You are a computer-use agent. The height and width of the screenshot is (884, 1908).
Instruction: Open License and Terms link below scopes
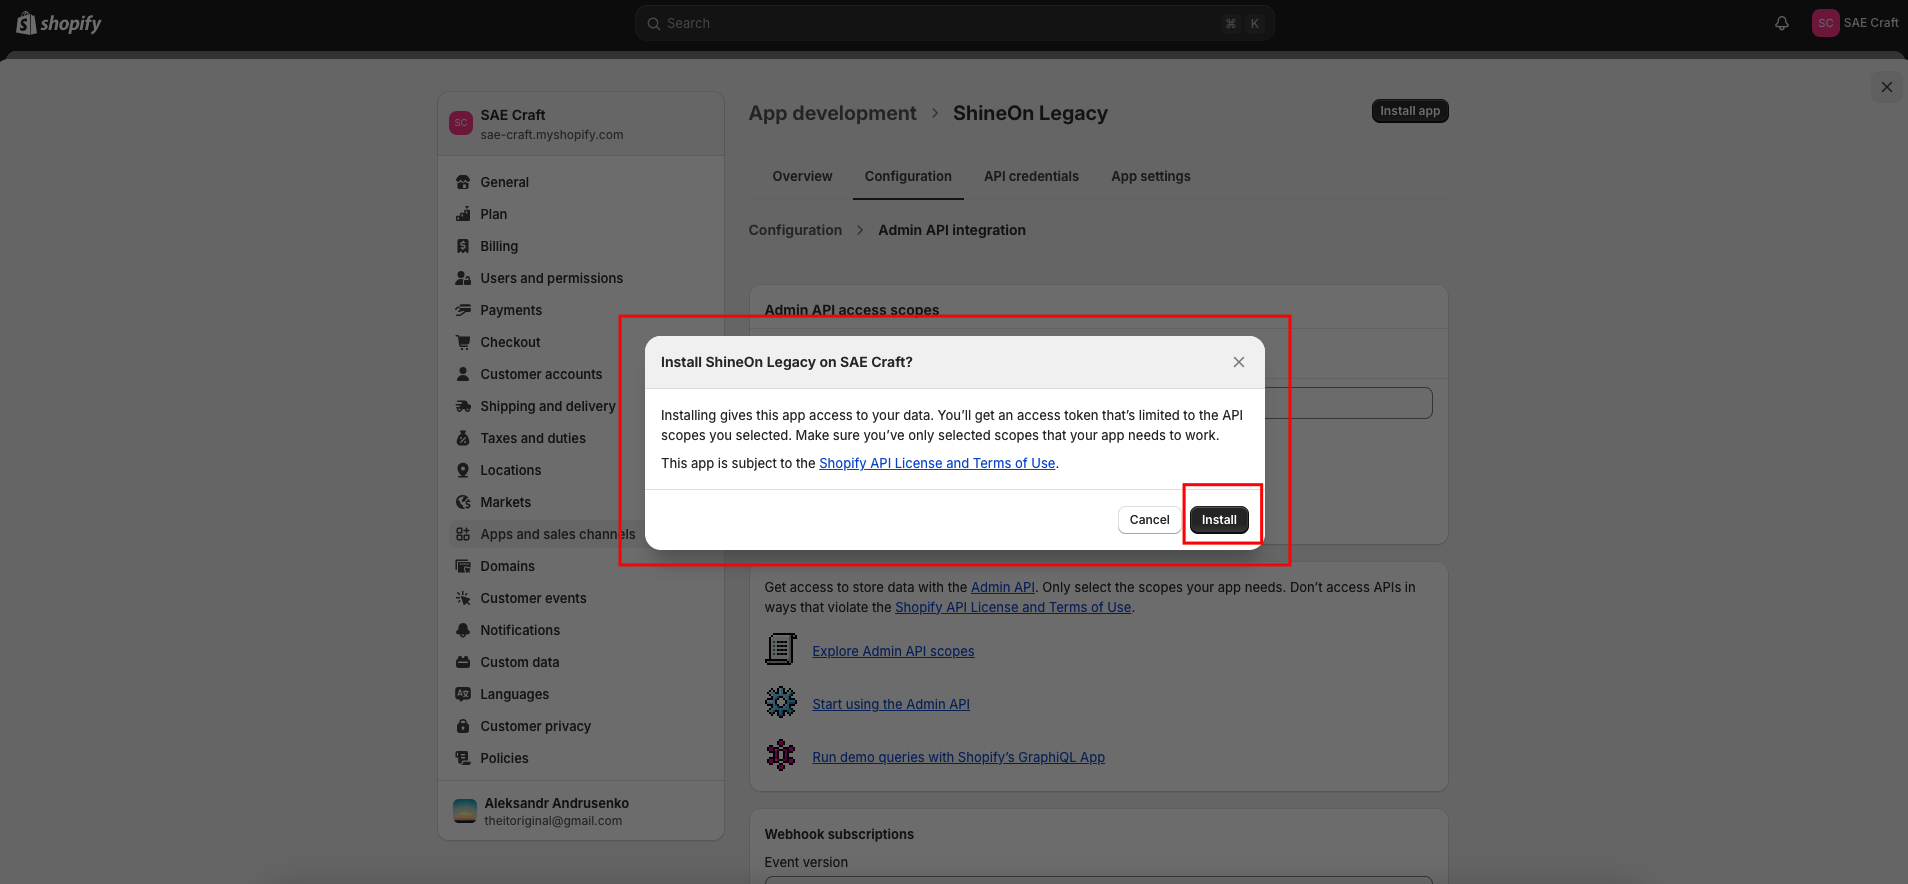click(1013, 607)
